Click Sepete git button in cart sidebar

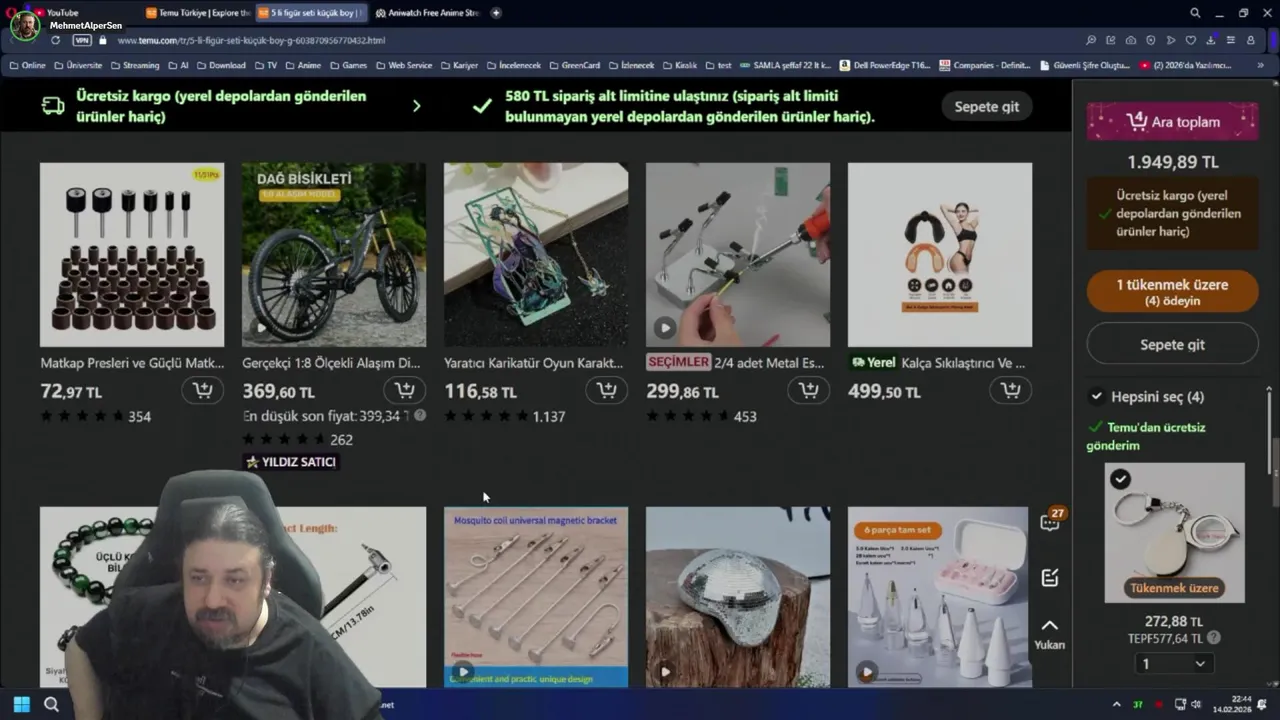(x=1173, y=344)
